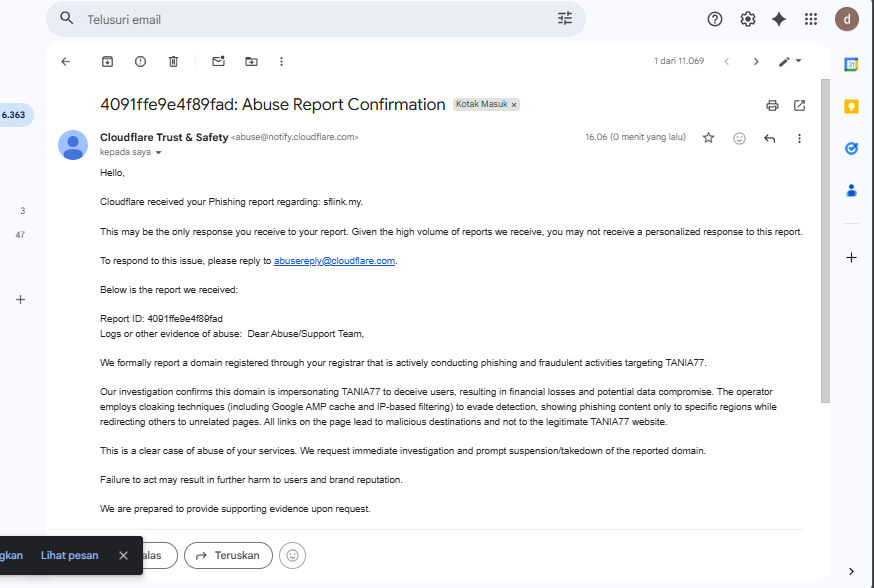Go to next (older) email chevron

756,61
